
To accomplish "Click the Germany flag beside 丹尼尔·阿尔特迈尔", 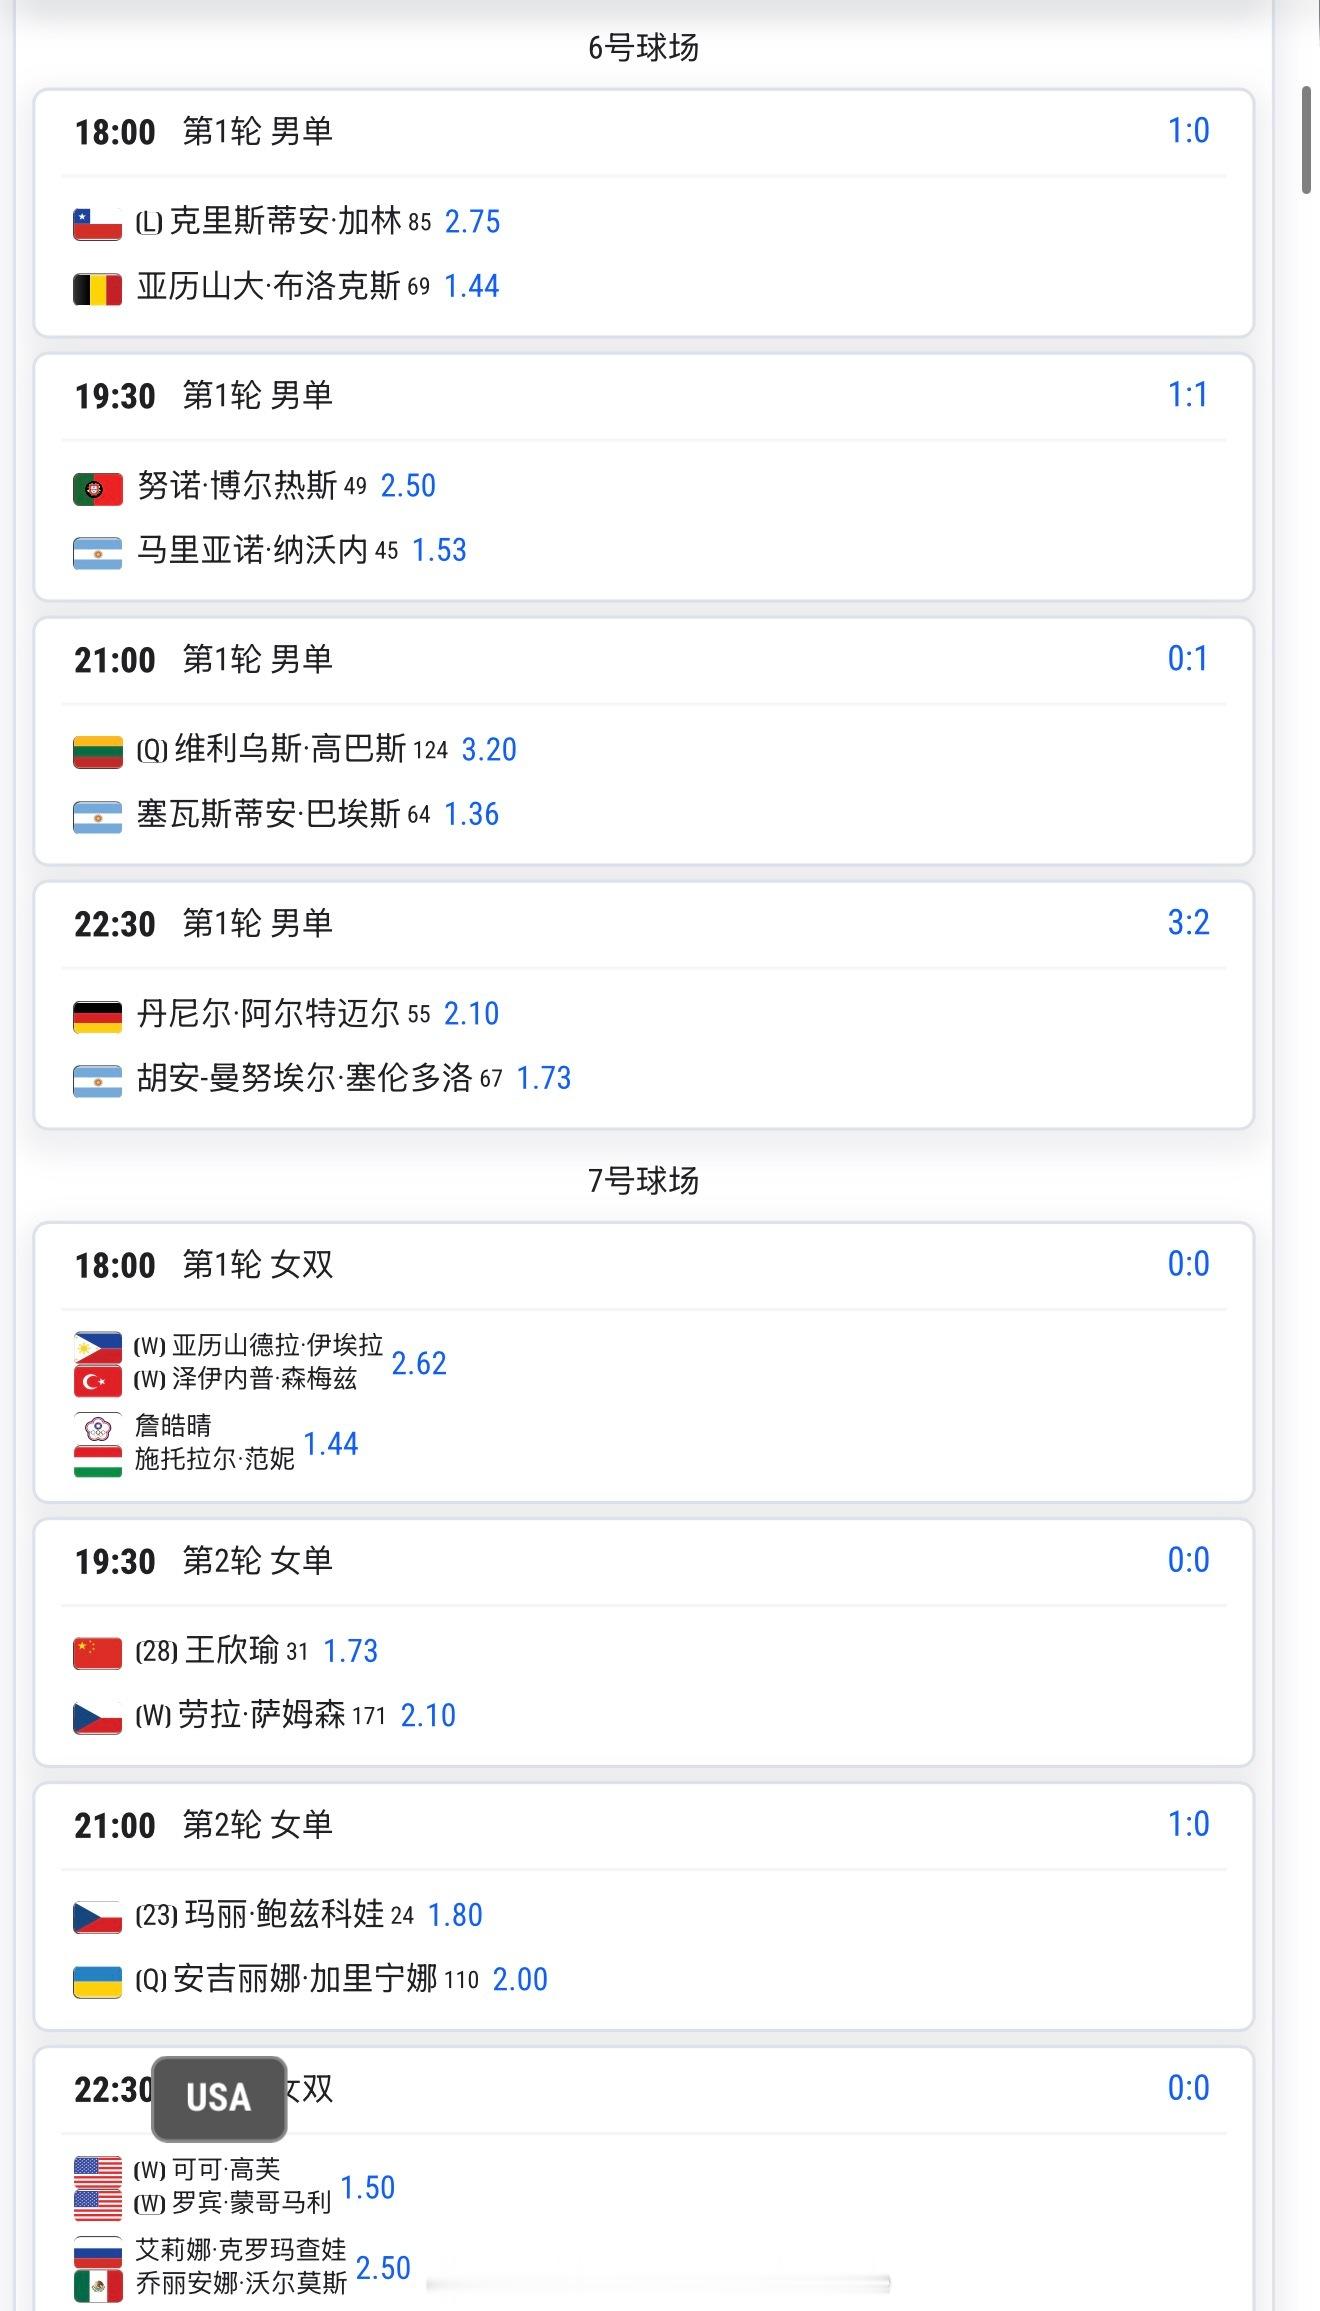I will pyautogui.click(x=97, y=1016).
